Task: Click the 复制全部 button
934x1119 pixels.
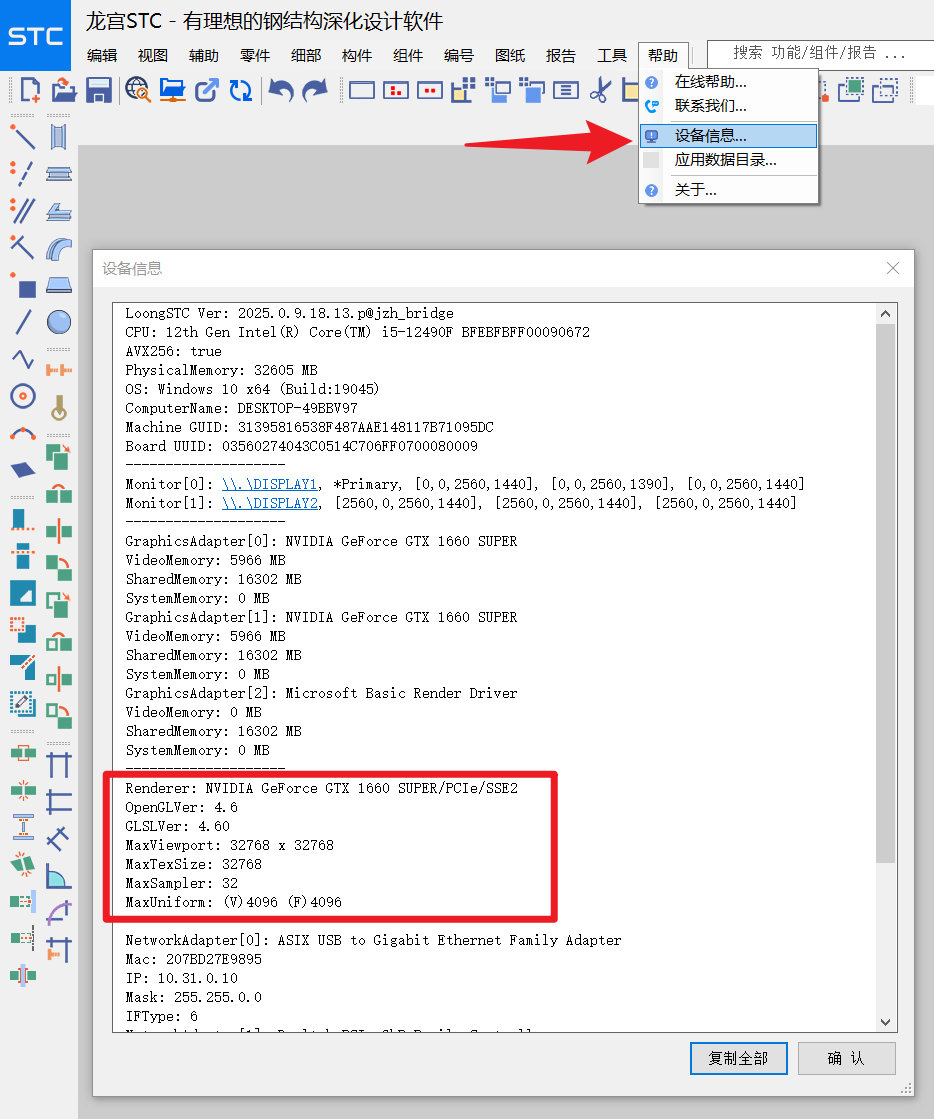Action: coord(738,1058)
